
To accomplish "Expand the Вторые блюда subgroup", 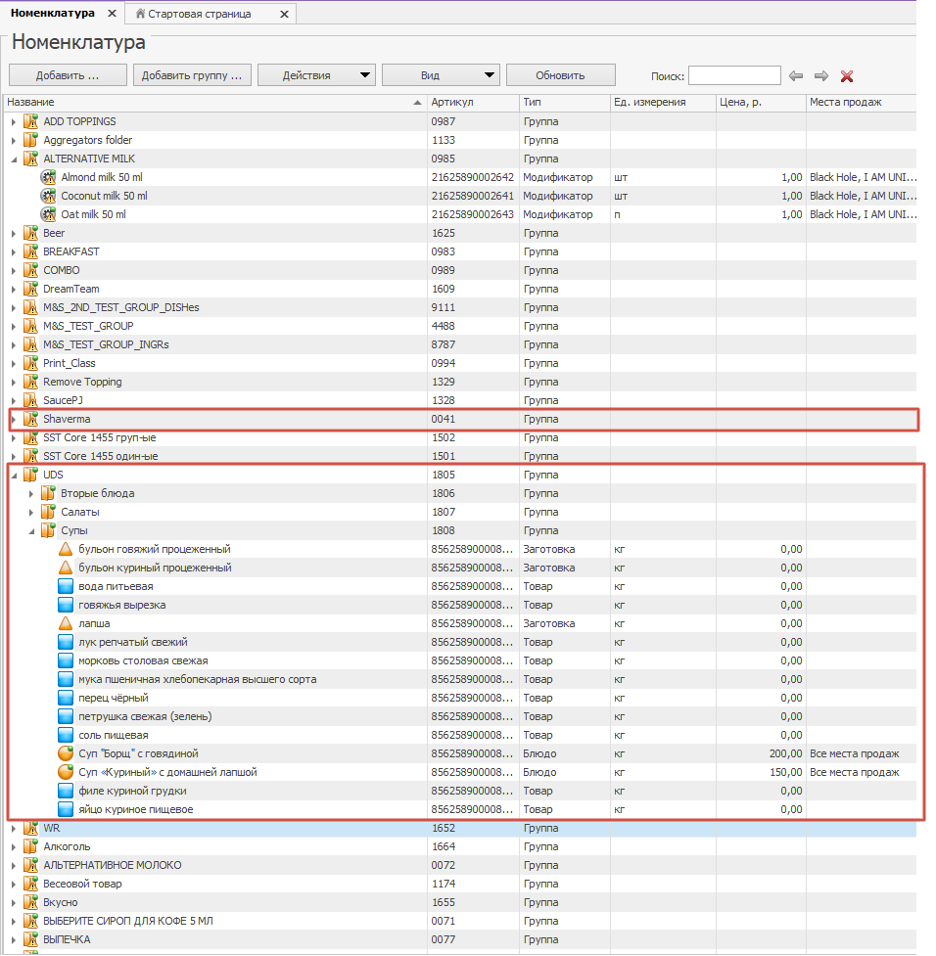I will coord(32,493).
